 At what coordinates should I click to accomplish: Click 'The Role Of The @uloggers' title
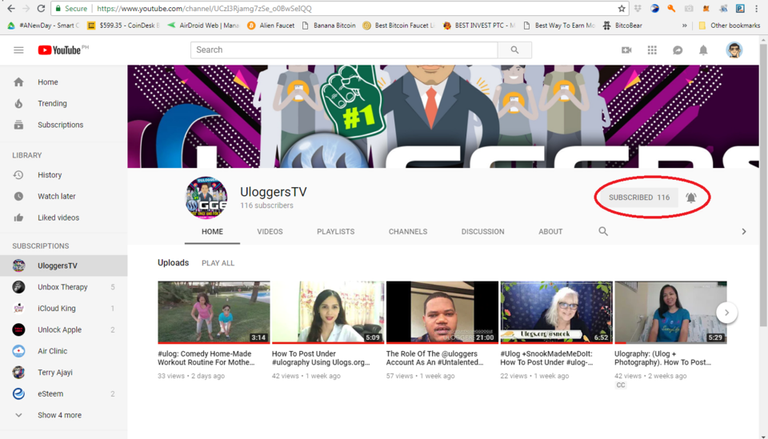[435, 358]
